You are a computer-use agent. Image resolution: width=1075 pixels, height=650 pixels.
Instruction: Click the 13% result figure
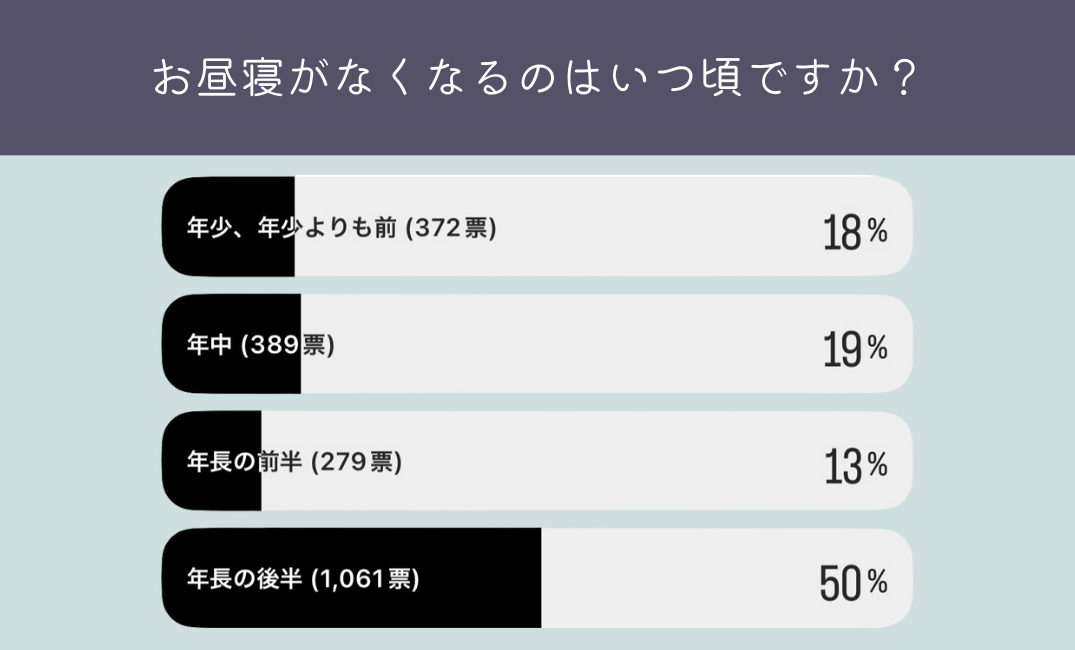coord(855,466)
